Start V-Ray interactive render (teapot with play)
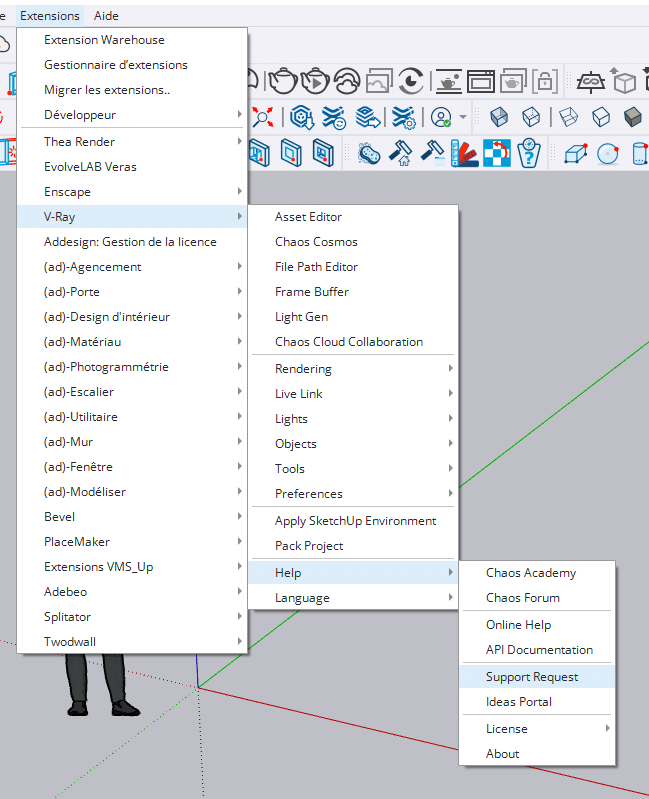Screen dimensions: 649x799 (x=315, y=80)
